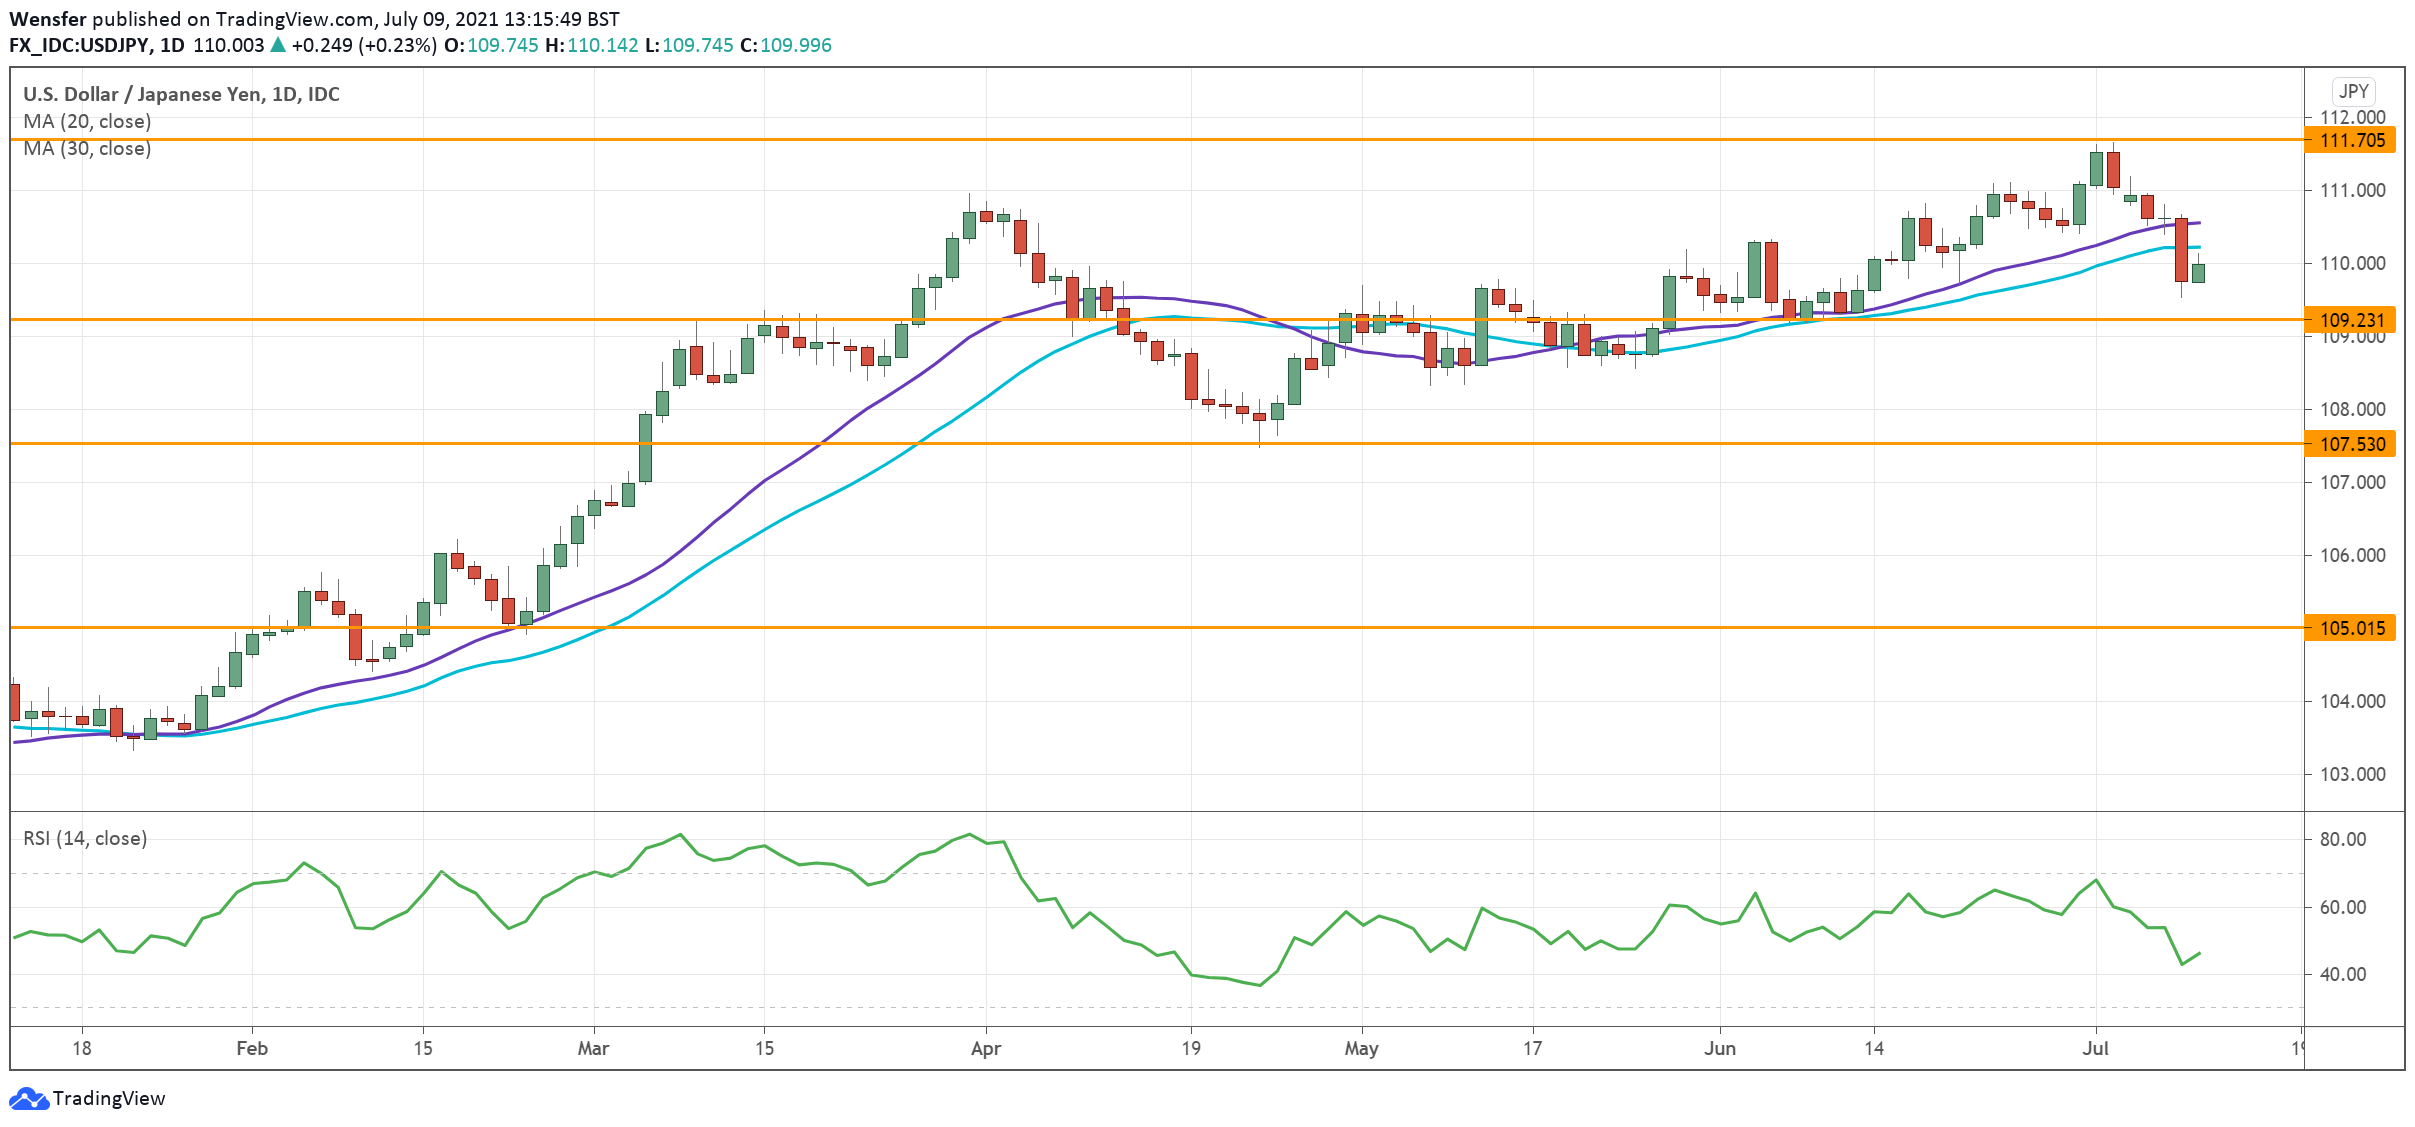
Task: Select the MA (30, close) indicator label
Action: coord(87,148)
